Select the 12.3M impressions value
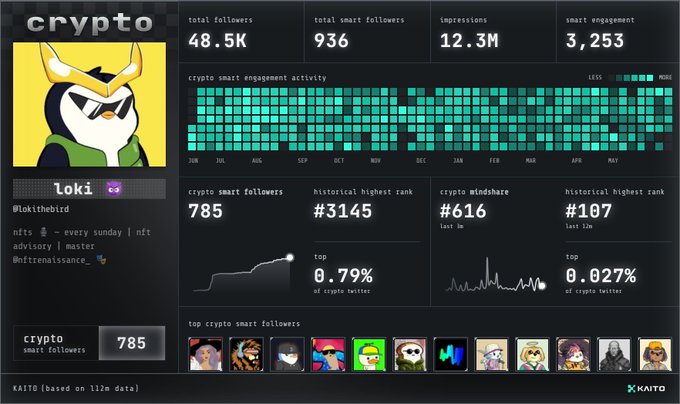 click(469, 41)
